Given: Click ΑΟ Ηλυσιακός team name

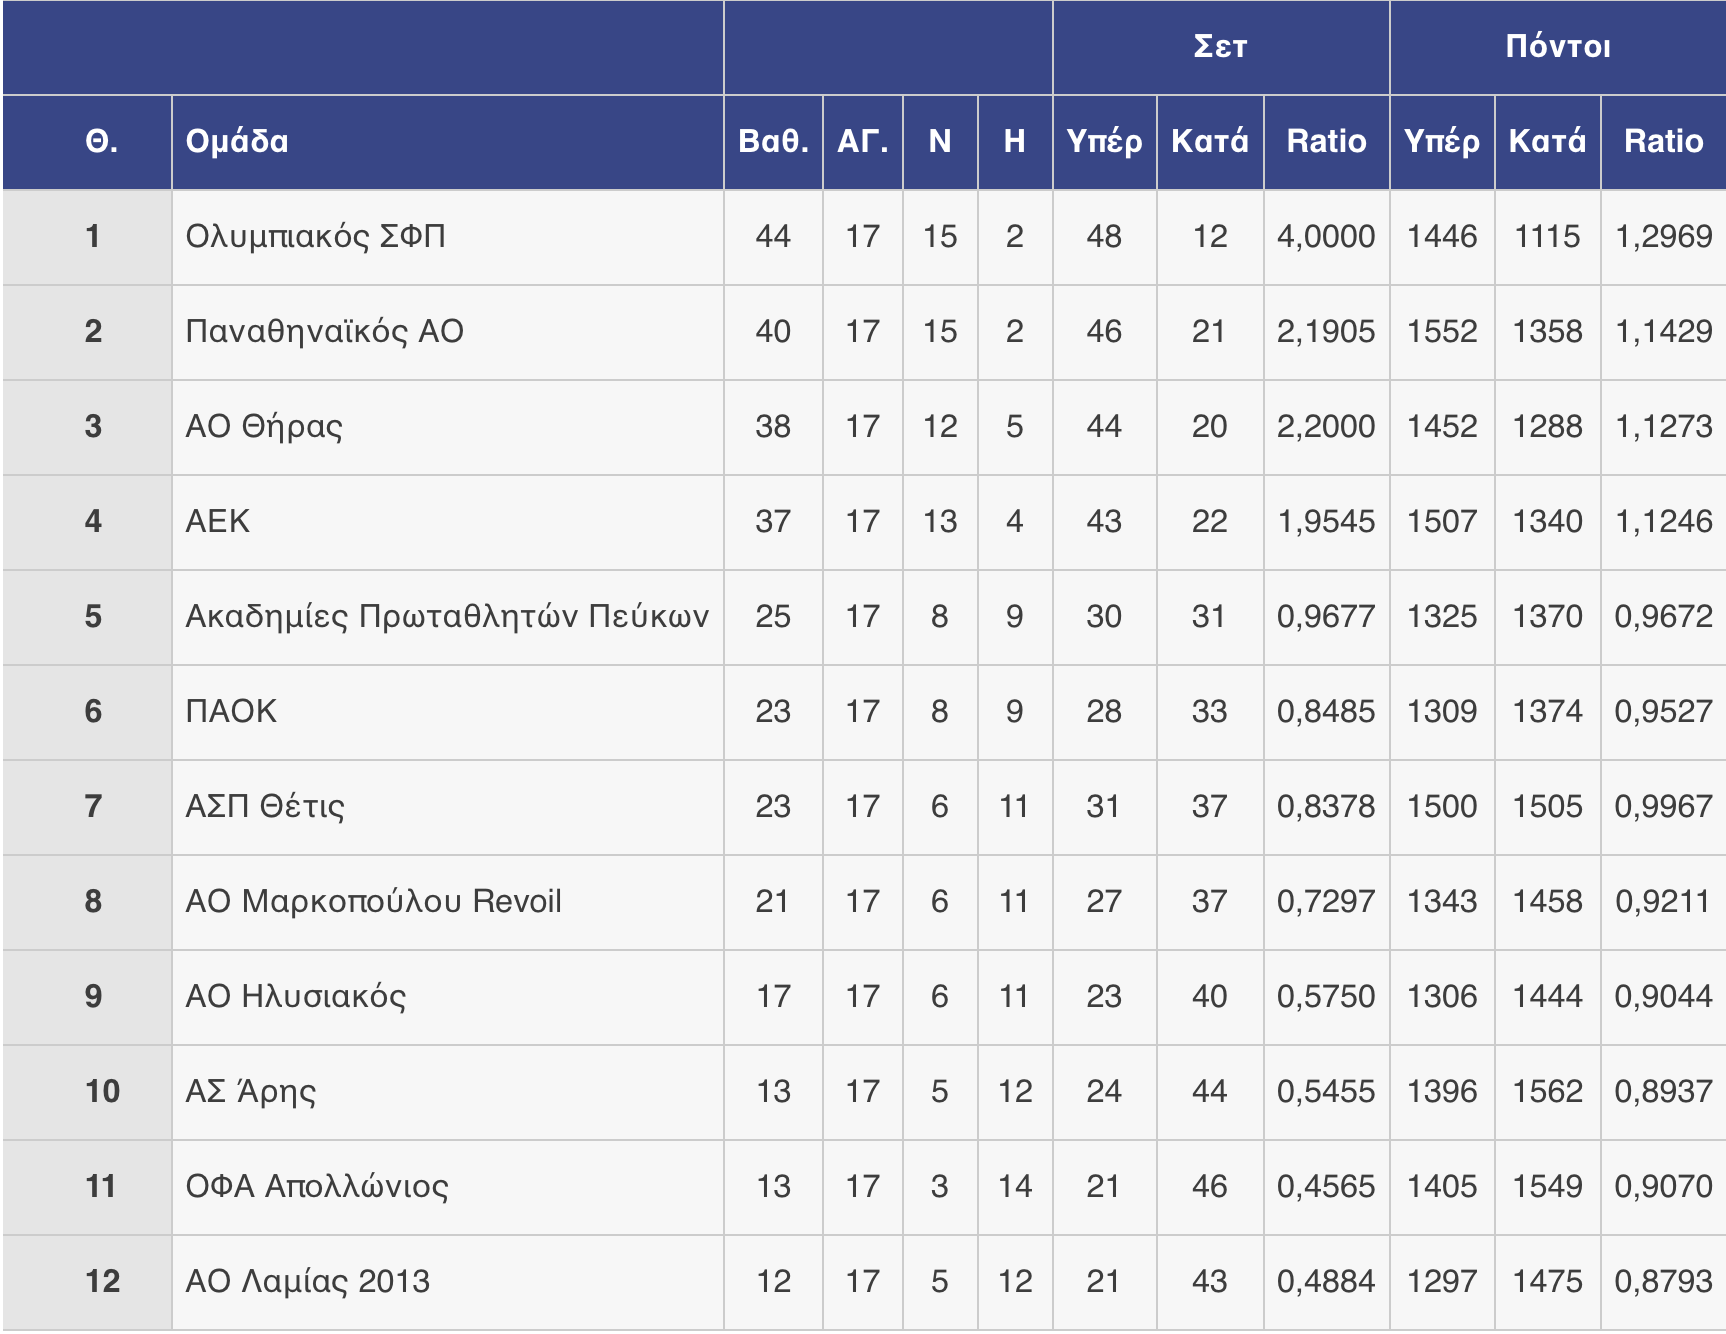Looking at the screenshot, I should tap(296, 997).
